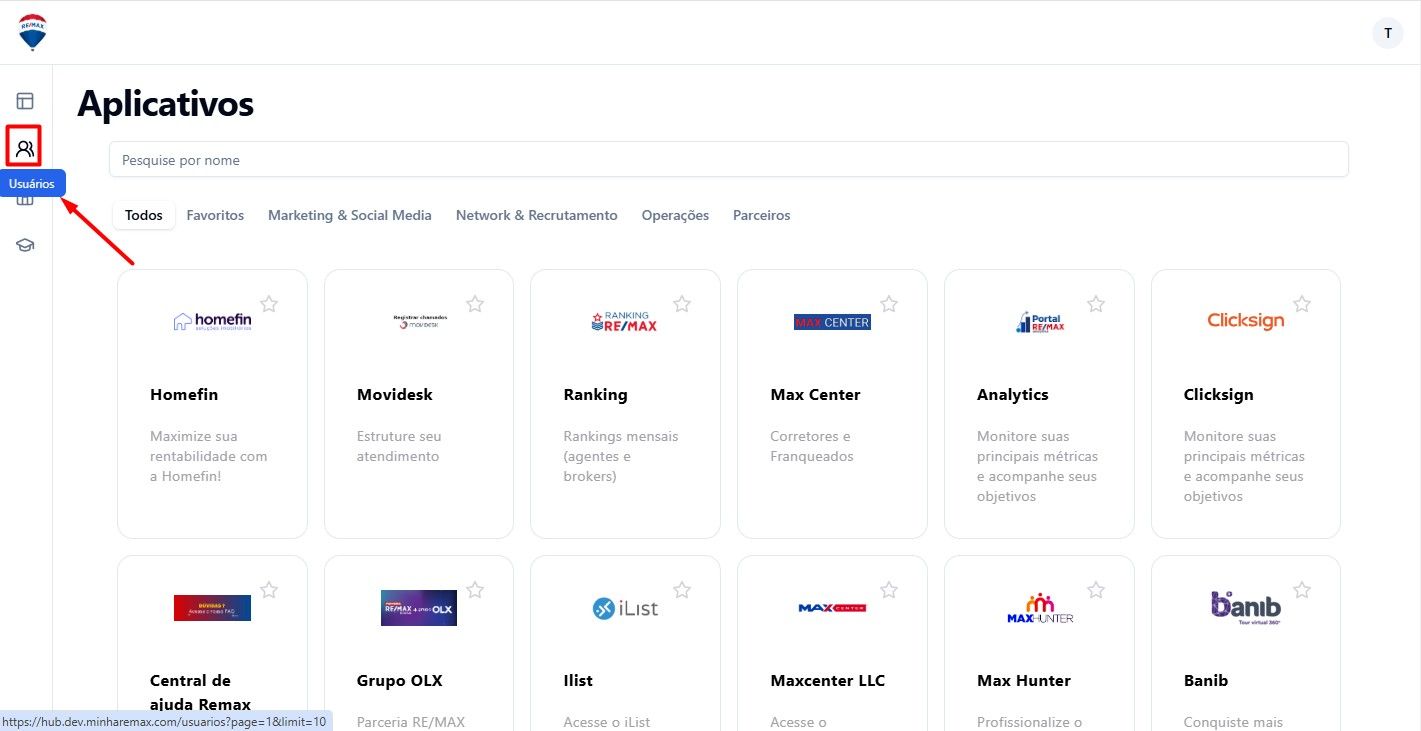Switch to the Parceiros tab
This screenshot has height=731, width=1421.
(762, 215)
